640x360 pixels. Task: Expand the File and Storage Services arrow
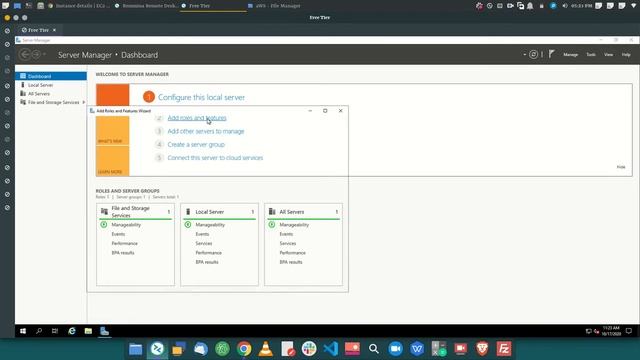click(84, 102)
